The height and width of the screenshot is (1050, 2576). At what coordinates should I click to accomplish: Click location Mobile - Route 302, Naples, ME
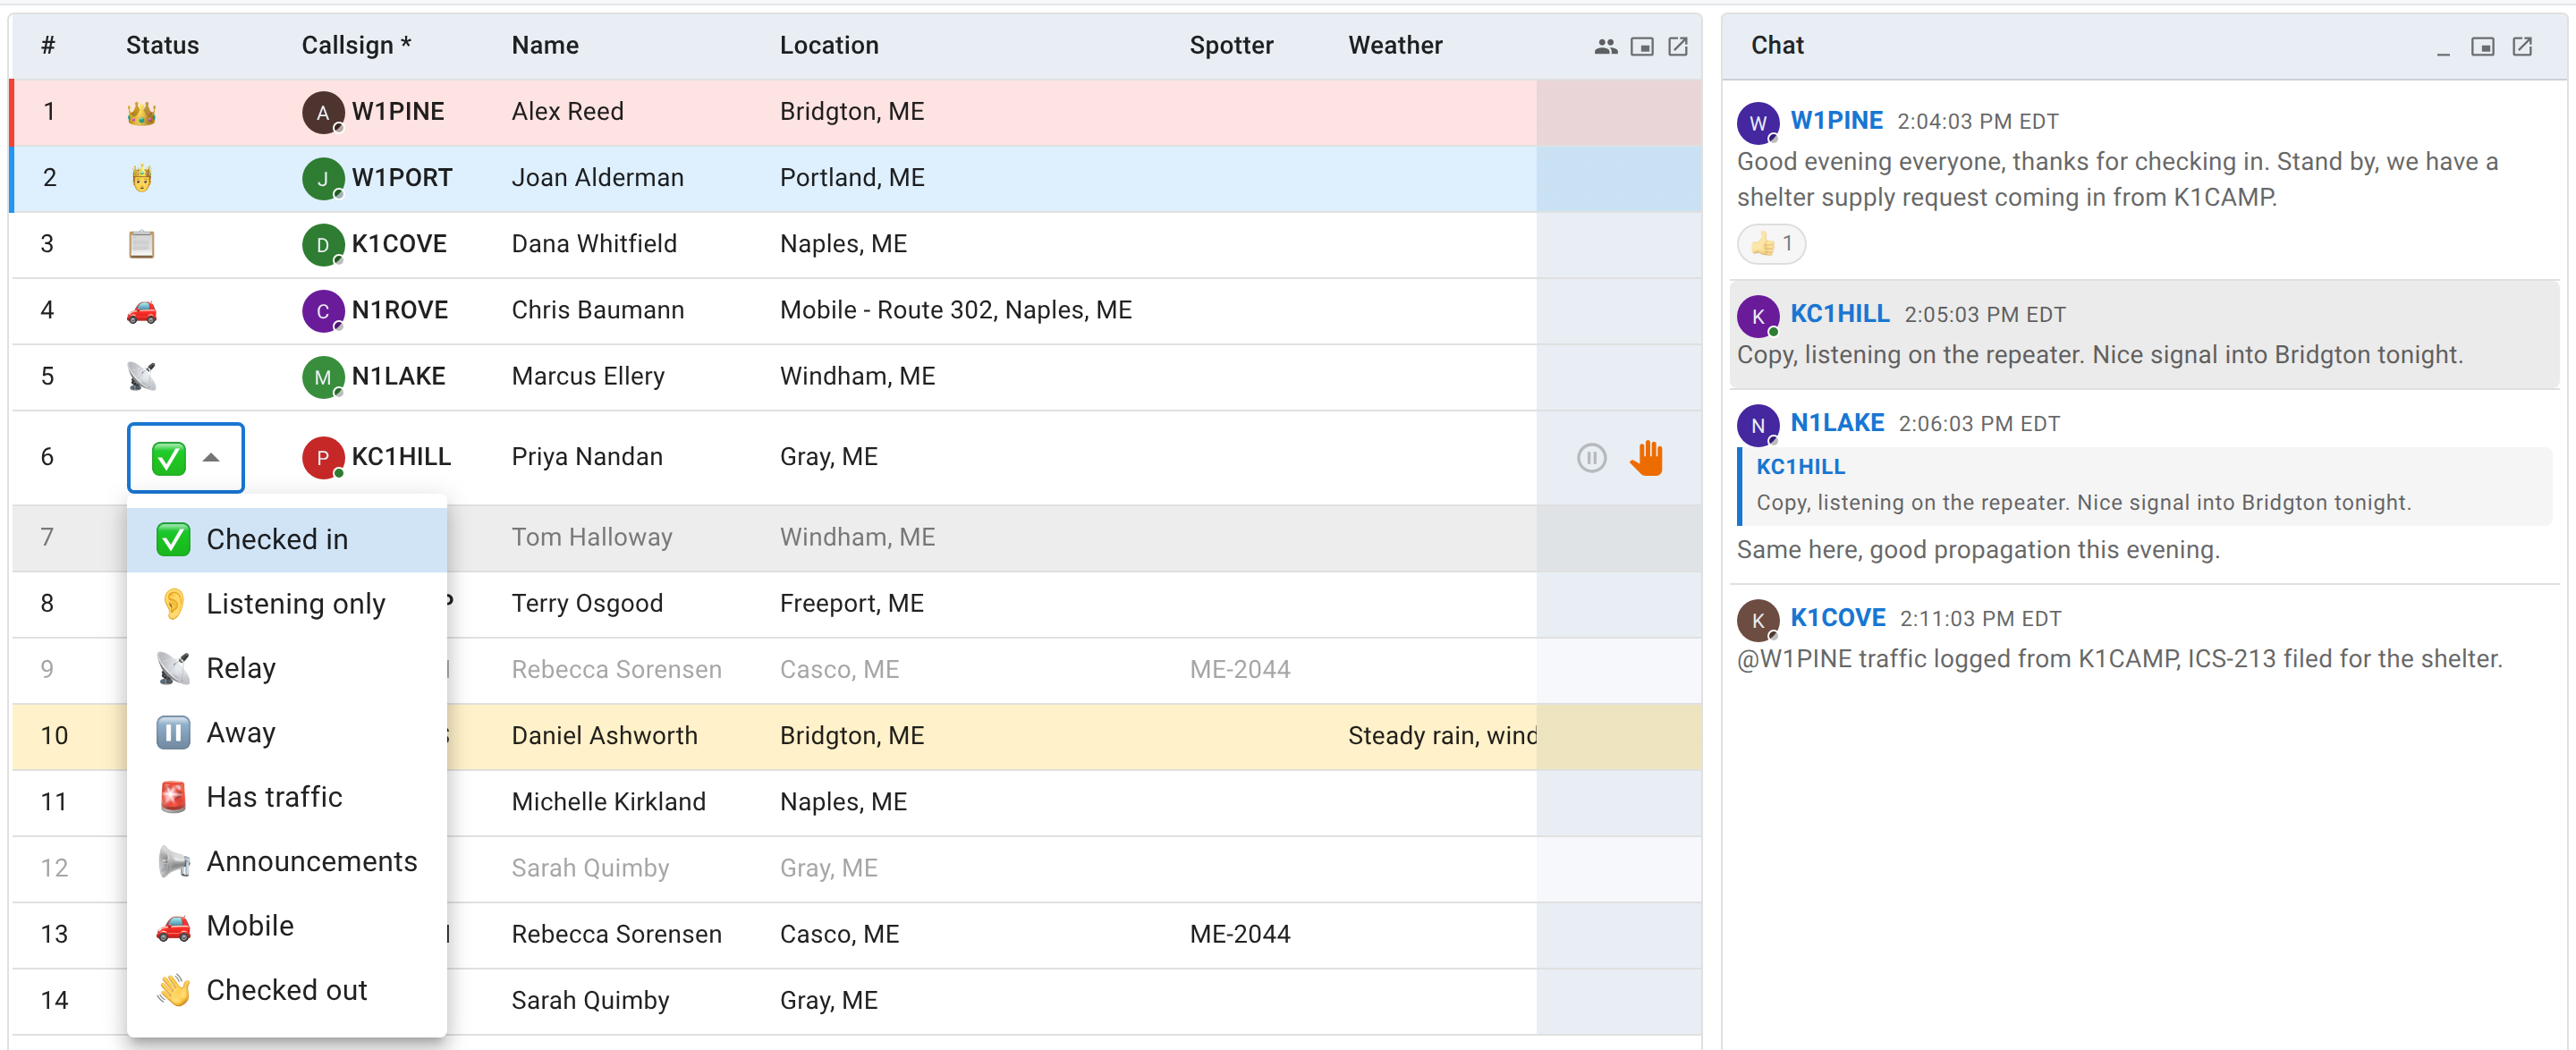point(955,311)
